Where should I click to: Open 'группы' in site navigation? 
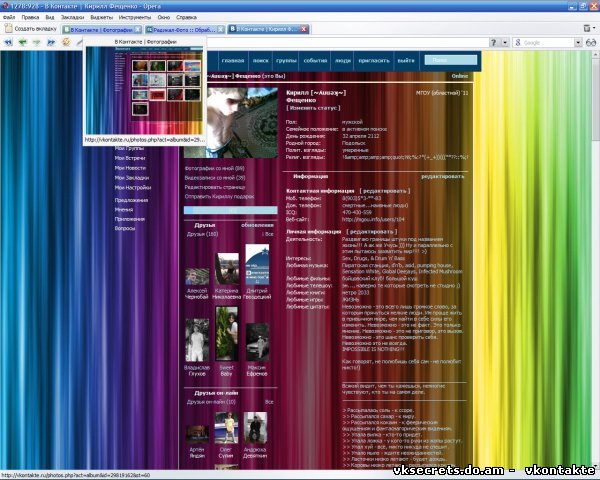coord(286,61)
